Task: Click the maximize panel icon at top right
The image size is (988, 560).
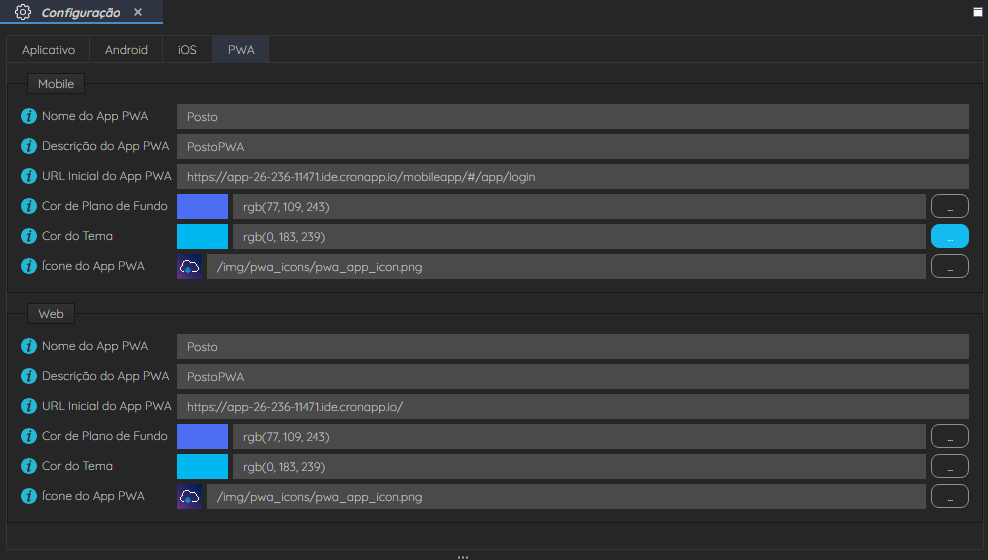Action: pyautogui.click(x=978, y=12)
